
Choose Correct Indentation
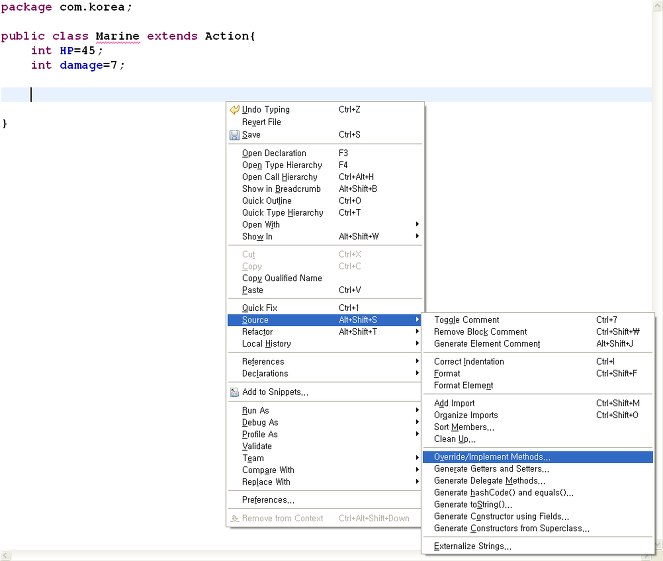click(x=538, y=361)
